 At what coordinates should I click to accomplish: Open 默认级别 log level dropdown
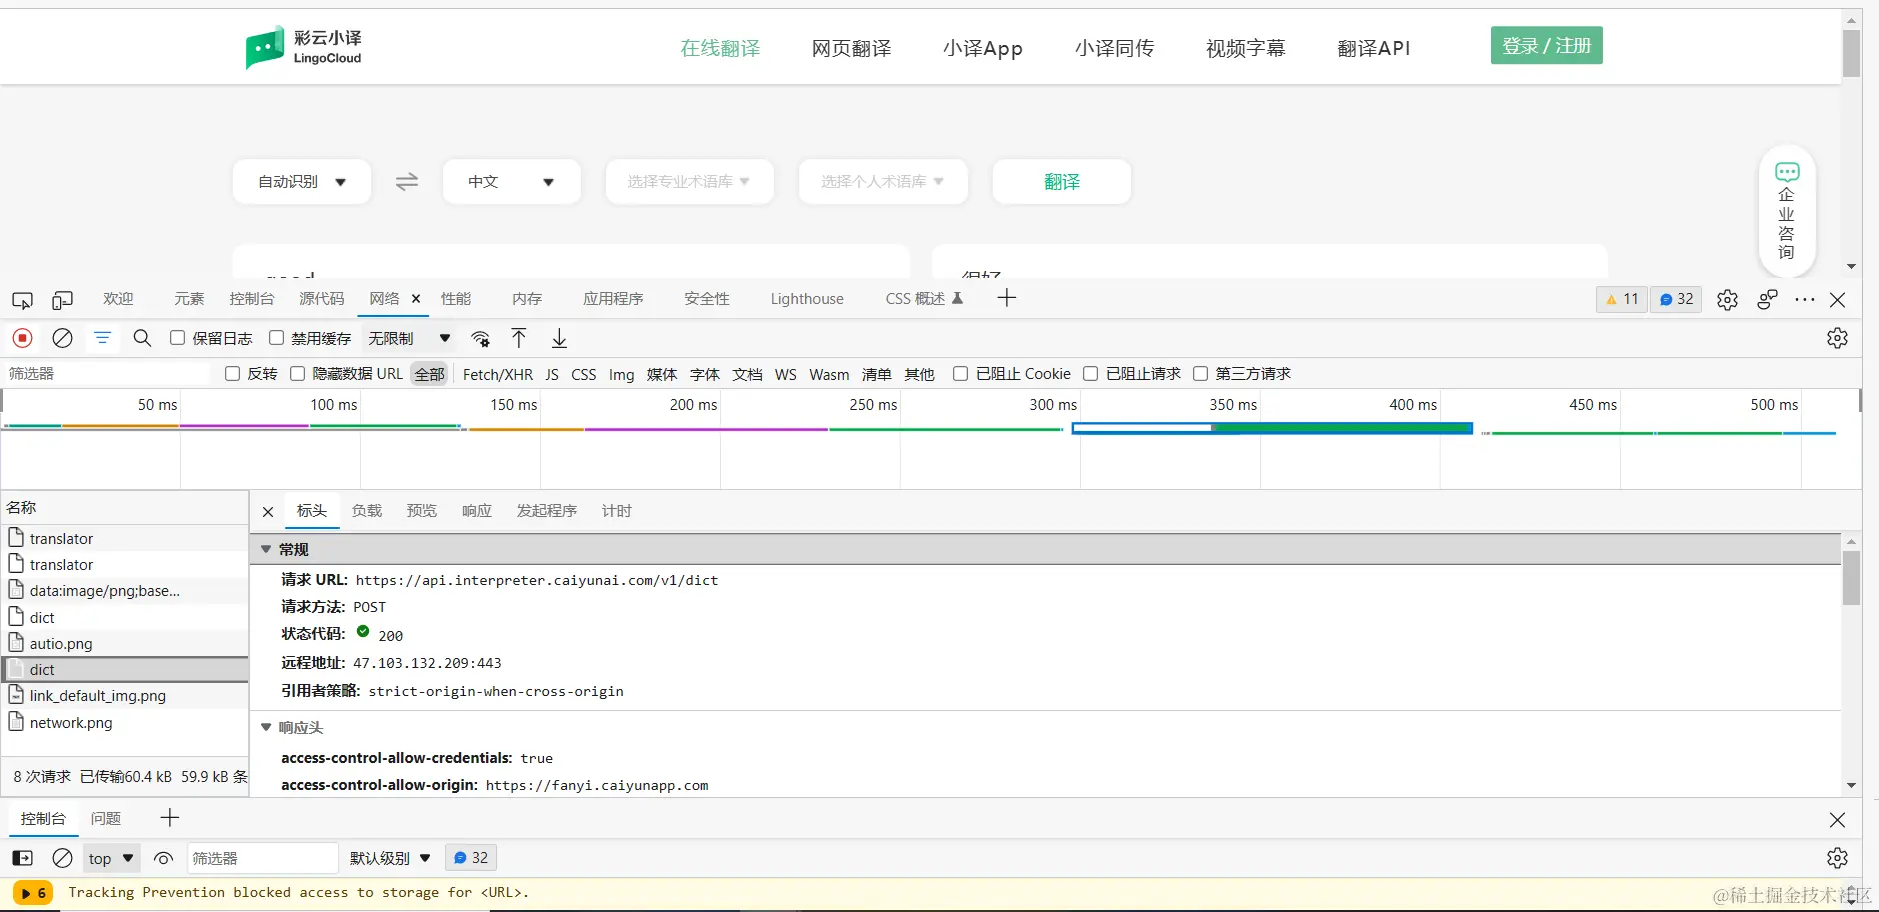coord(390,858)
